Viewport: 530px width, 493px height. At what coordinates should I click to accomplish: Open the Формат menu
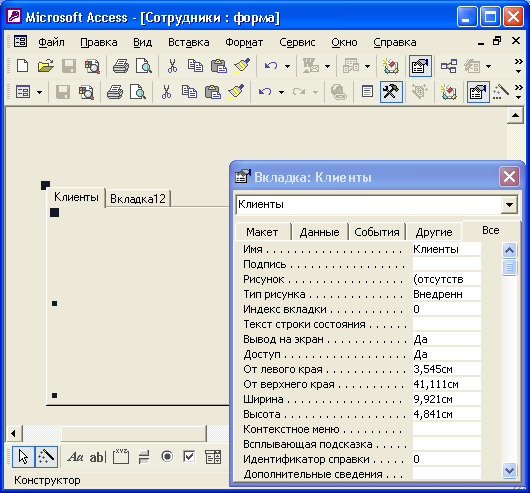244,43
